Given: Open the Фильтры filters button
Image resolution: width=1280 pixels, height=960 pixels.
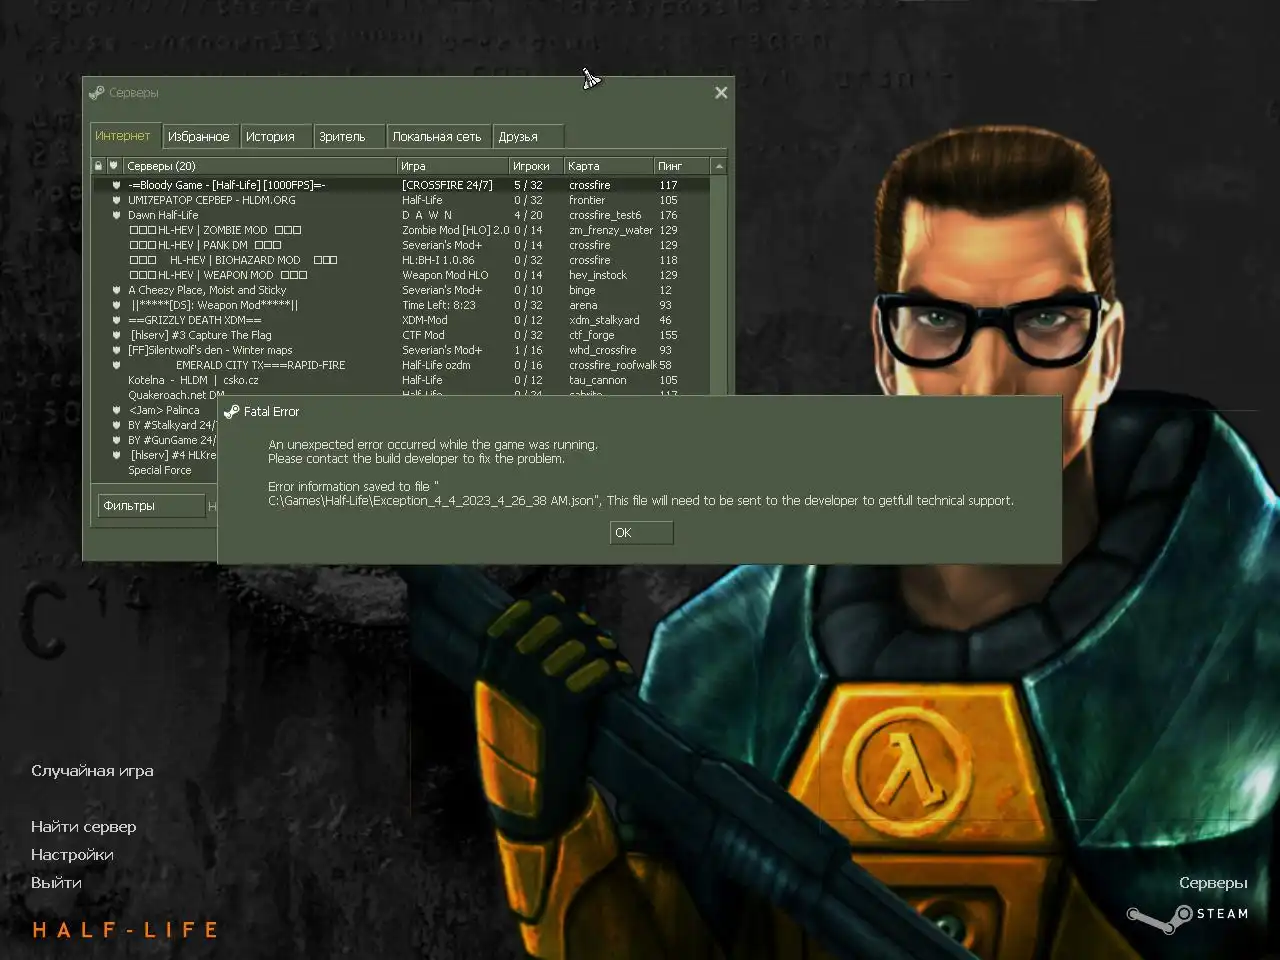Looking at the screenshot, I should tap(151, 506).
